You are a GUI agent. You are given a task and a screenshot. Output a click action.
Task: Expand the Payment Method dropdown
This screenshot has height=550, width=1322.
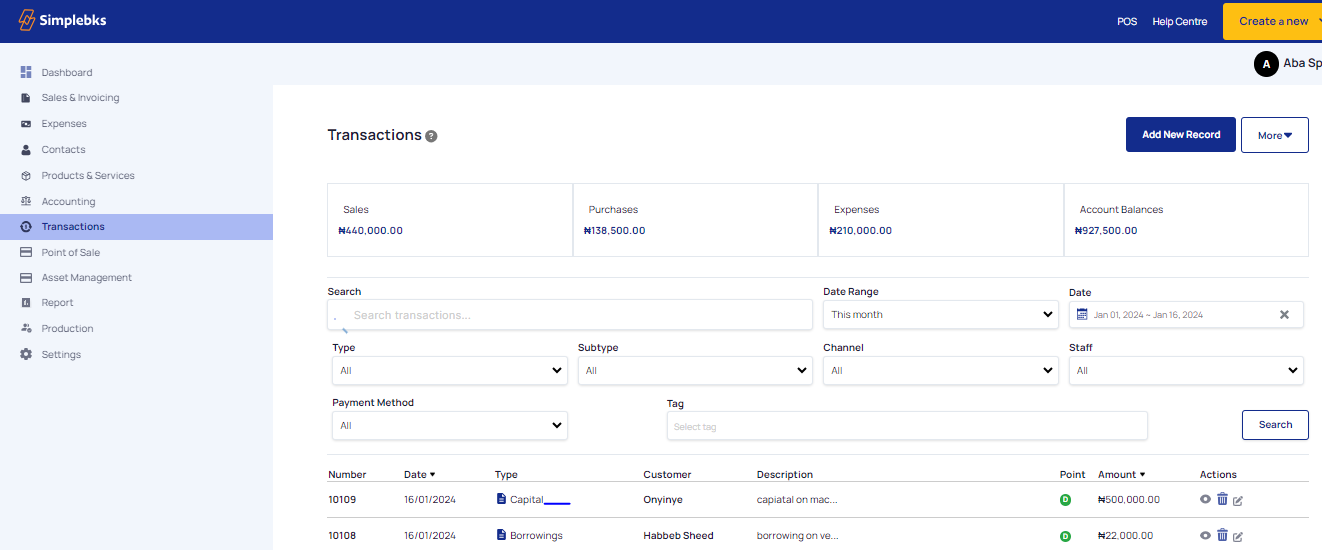tap(449, 425)
